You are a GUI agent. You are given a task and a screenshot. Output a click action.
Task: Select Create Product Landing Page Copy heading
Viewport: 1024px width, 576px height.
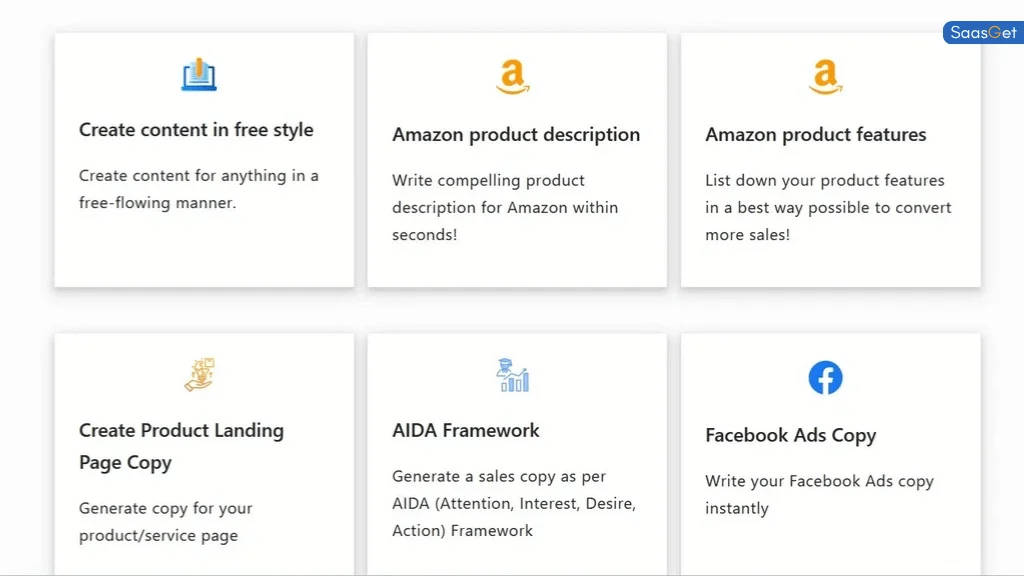(x=182, y=446)
